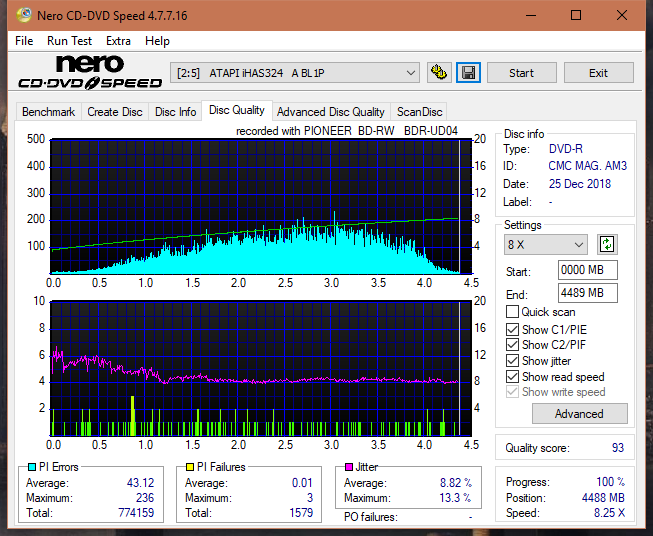The image size is (653, 536).
Task: Click the save floppy disk icon
Action: tap(468, 73)
